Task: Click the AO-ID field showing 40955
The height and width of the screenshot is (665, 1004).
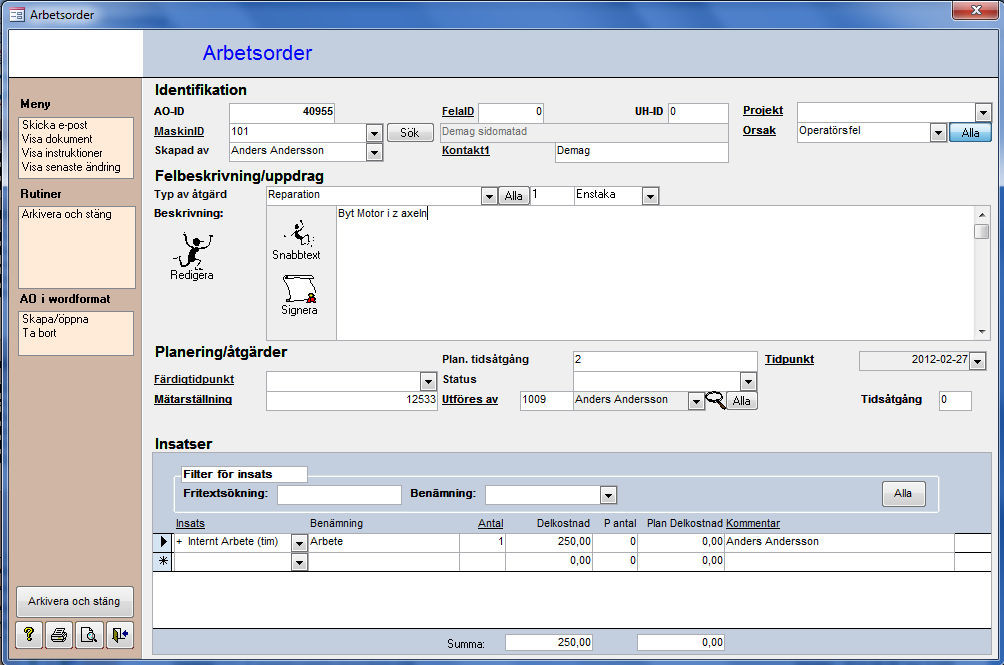Action: (x=282, y=112)
